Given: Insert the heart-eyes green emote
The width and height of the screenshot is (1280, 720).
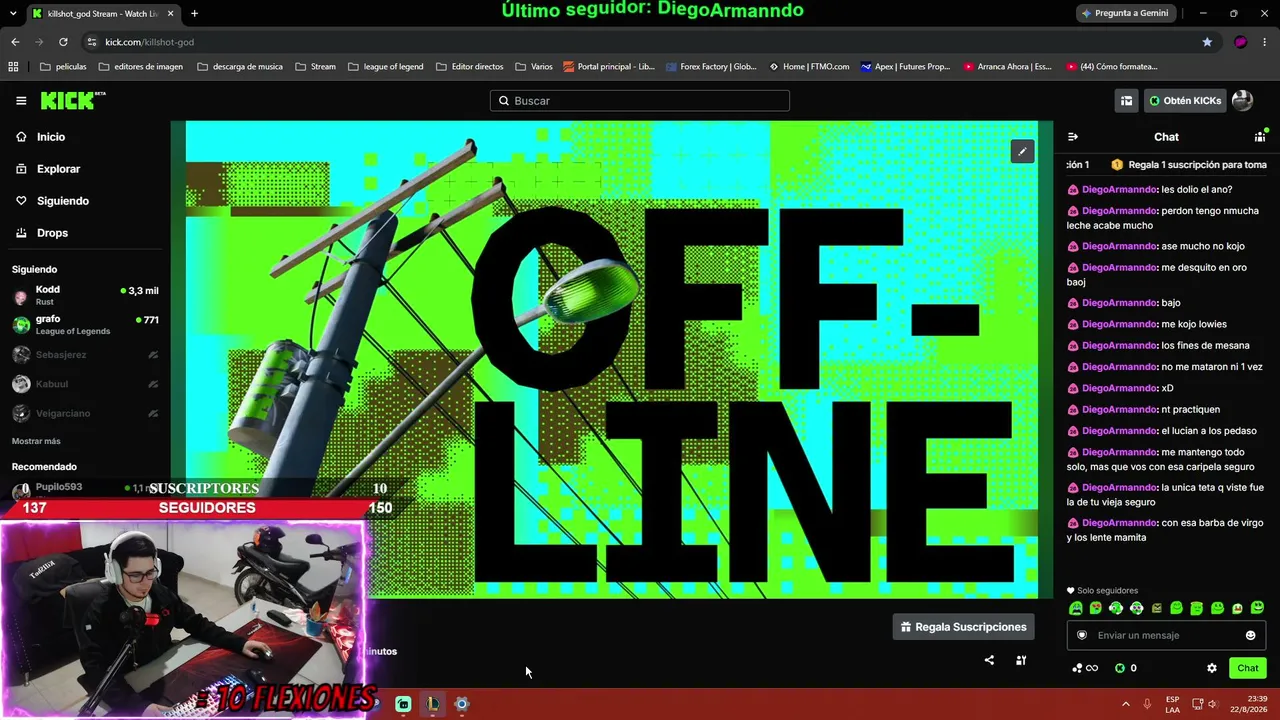Looking at the screenshot, I should click(x=1096, y=608).
